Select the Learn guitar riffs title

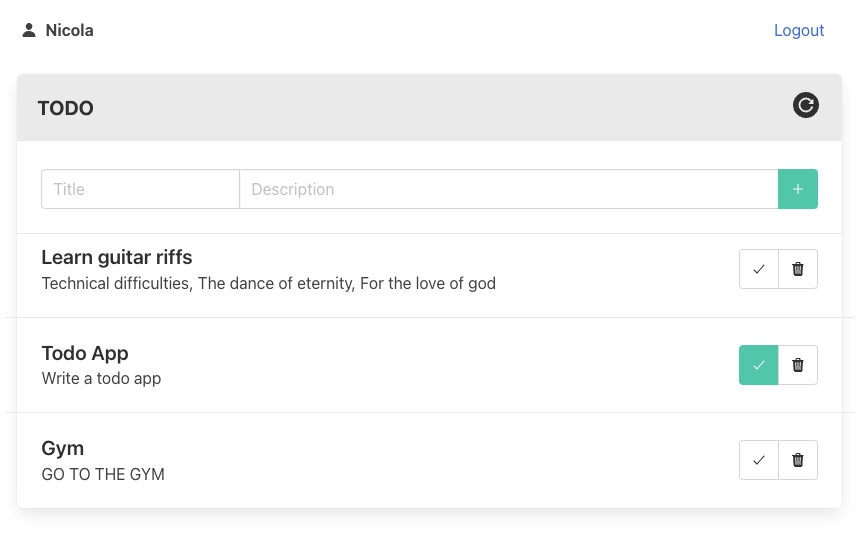pyautogui.click(x=117, y=257)
